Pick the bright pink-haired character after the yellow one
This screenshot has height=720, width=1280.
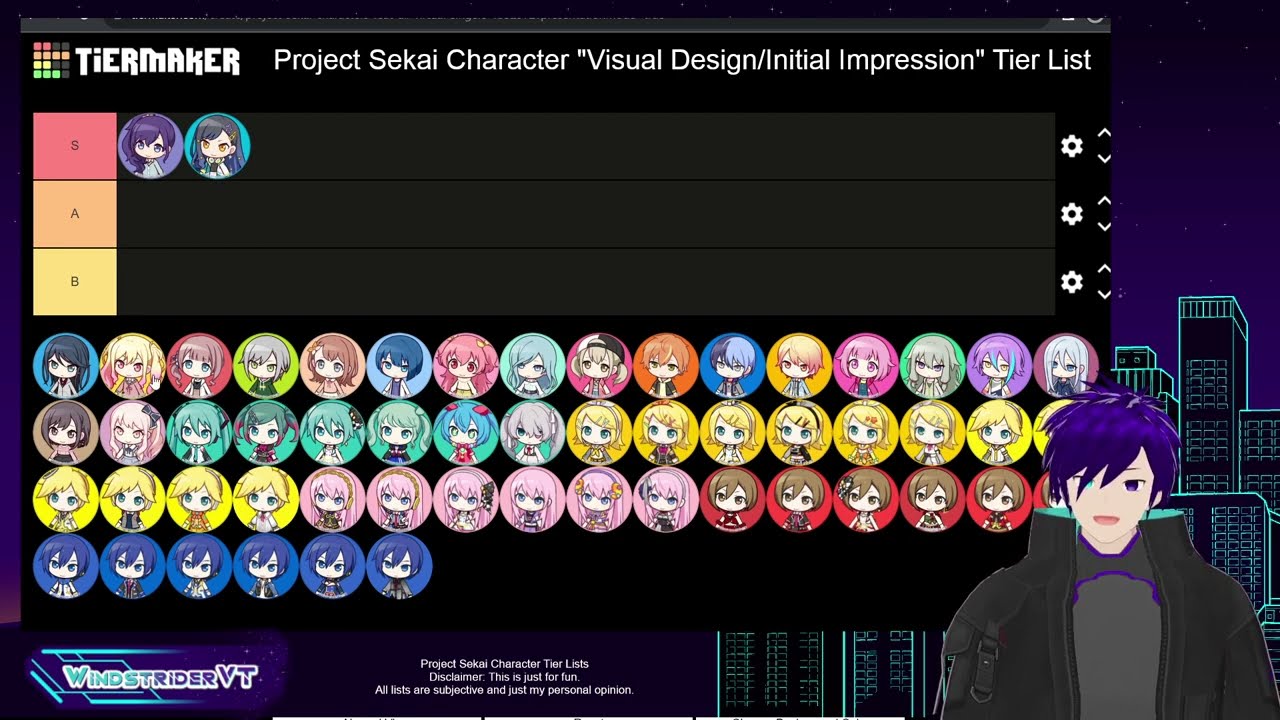click(866, 366)
